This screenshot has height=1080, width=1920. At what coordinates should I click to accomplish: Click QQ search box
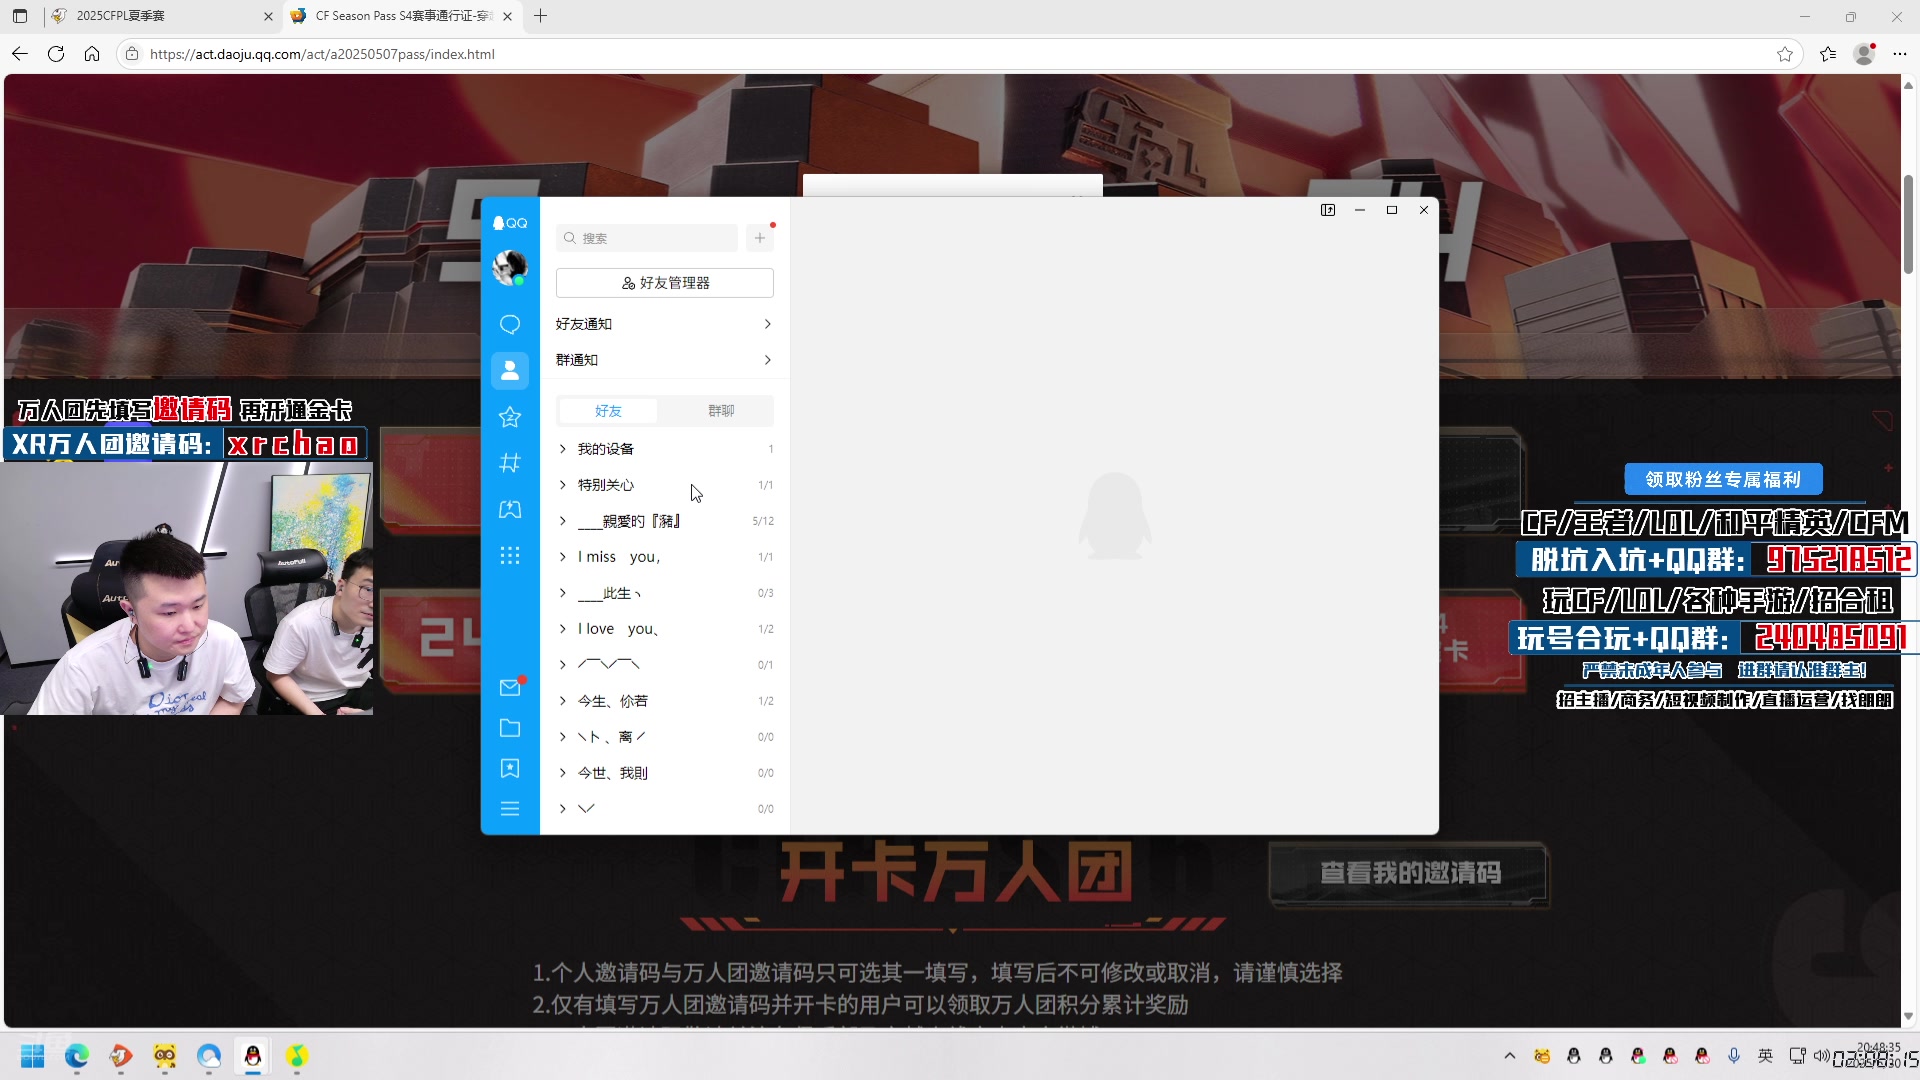[647, 238]
